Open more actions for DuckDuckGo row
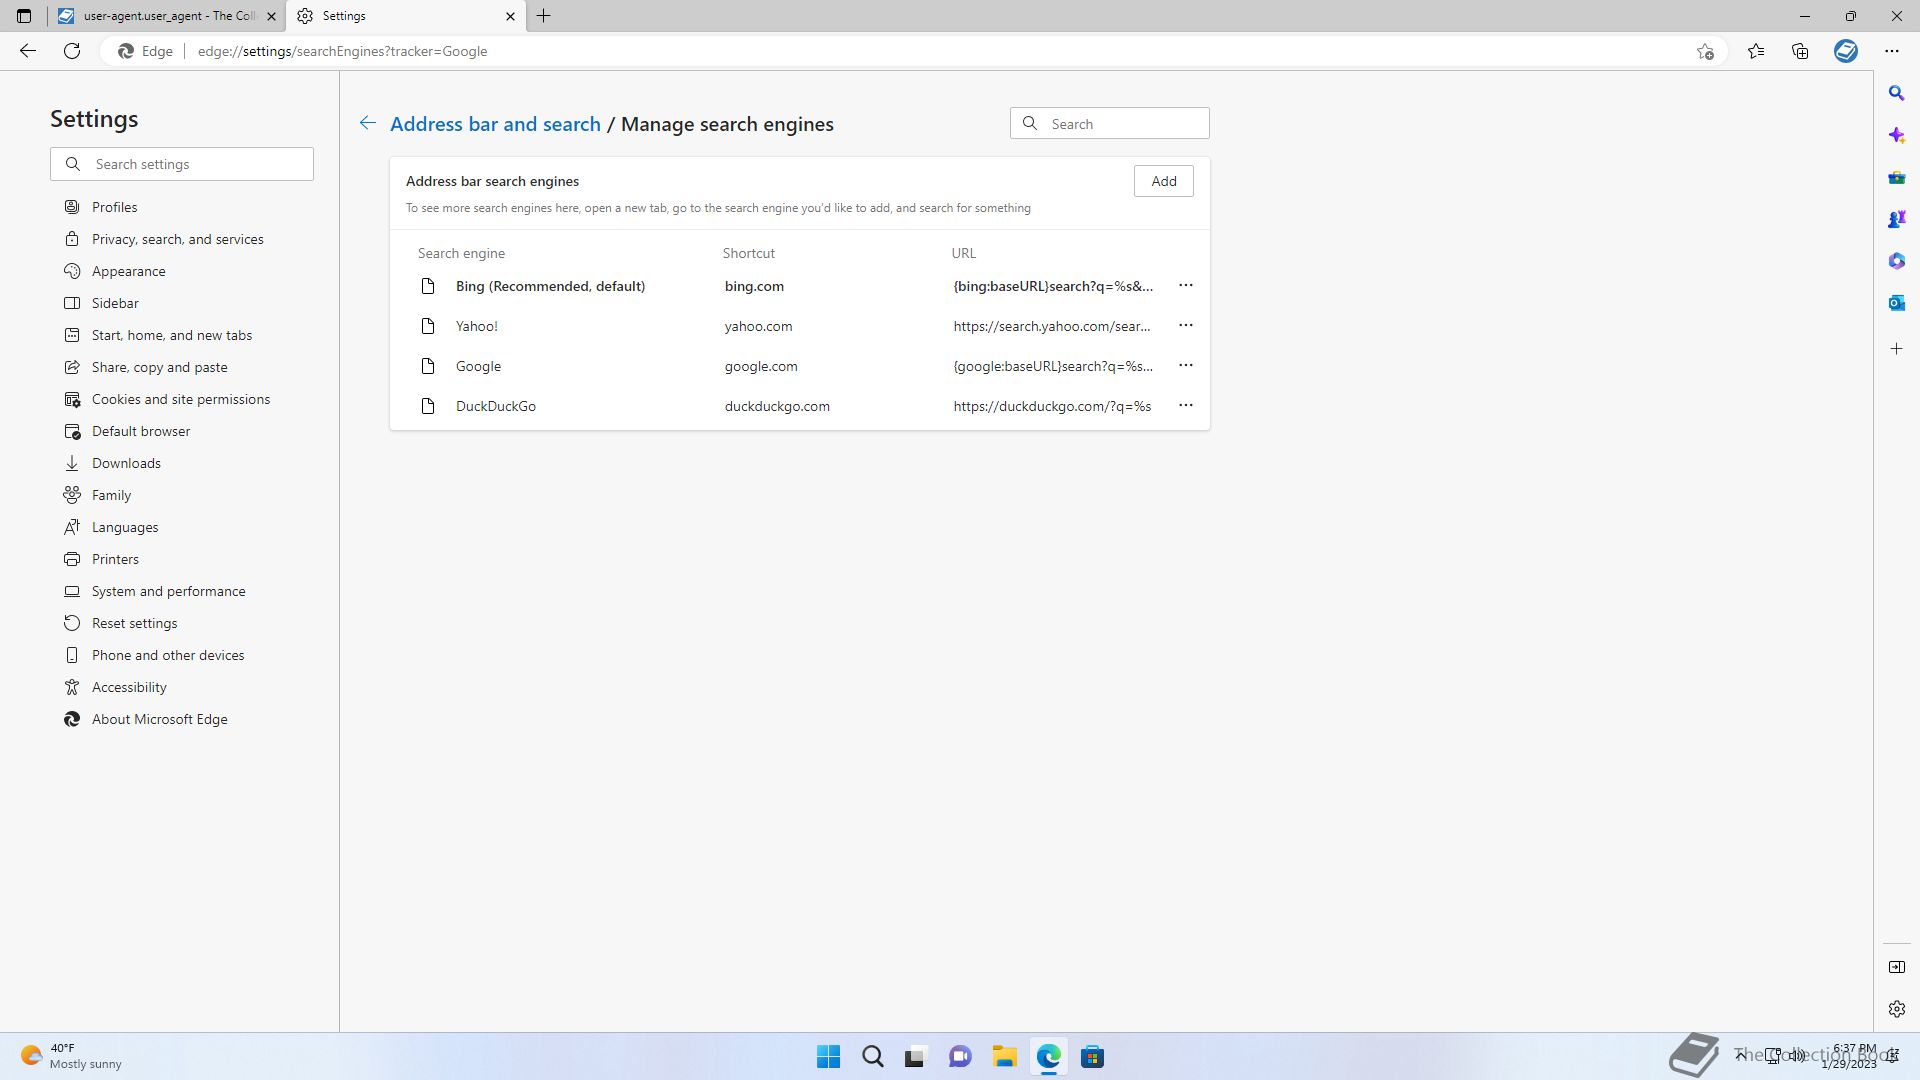This screenshot has height=1080, width=1920. point(1185,406)
